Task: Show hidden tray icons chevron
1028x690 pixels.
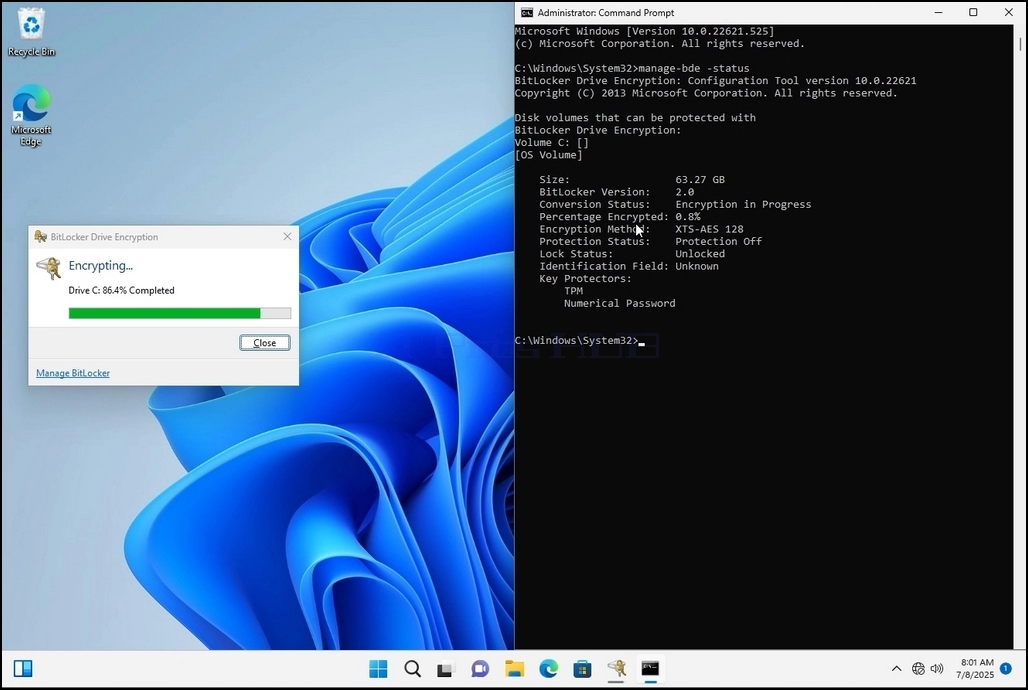Action: click(x=896, y=668)
